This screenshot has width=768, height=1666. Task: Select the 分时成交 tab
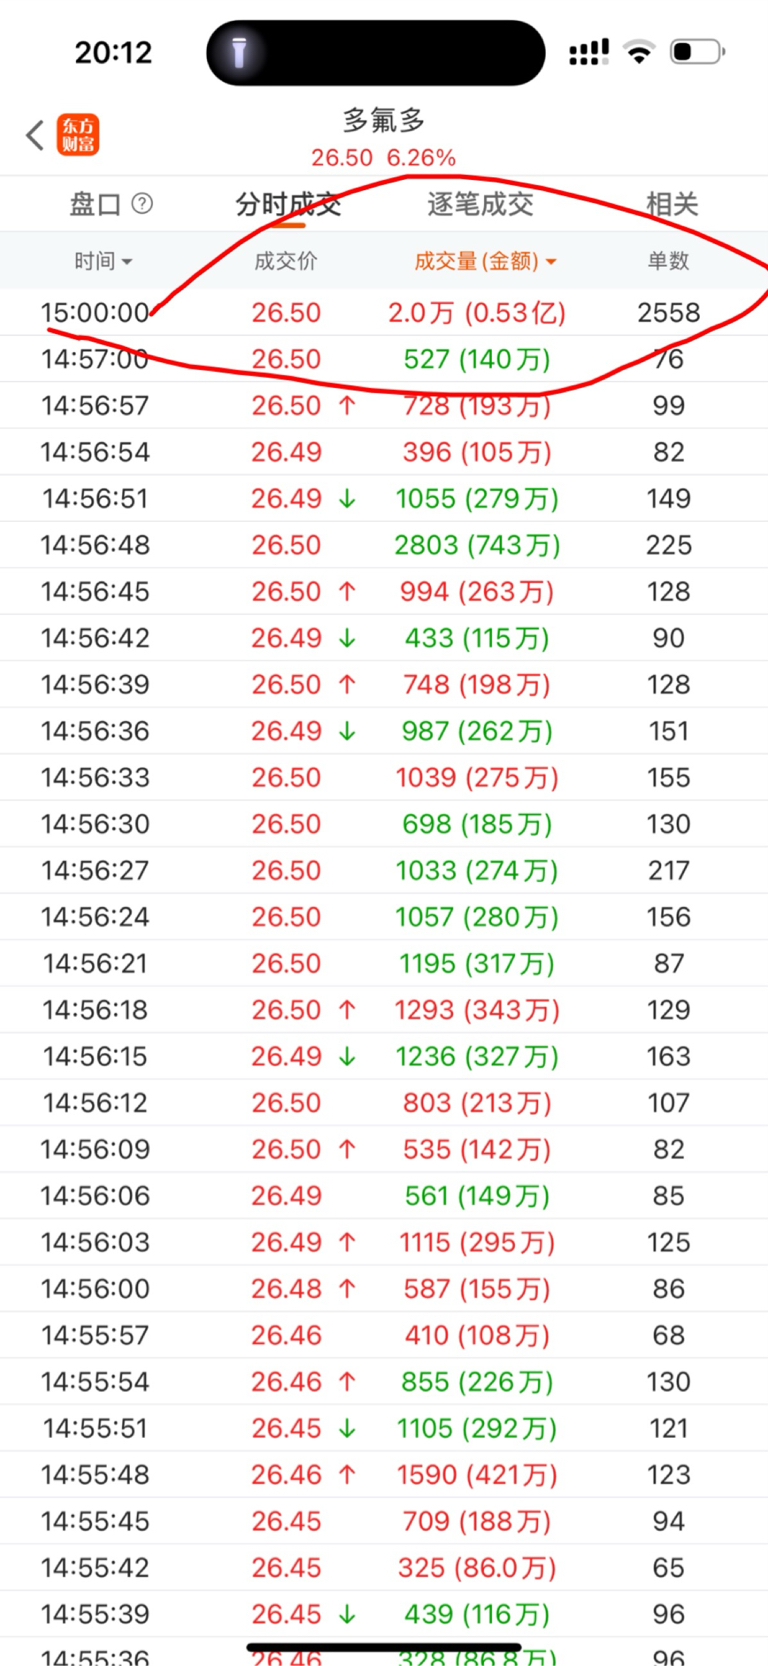(288, 204)
